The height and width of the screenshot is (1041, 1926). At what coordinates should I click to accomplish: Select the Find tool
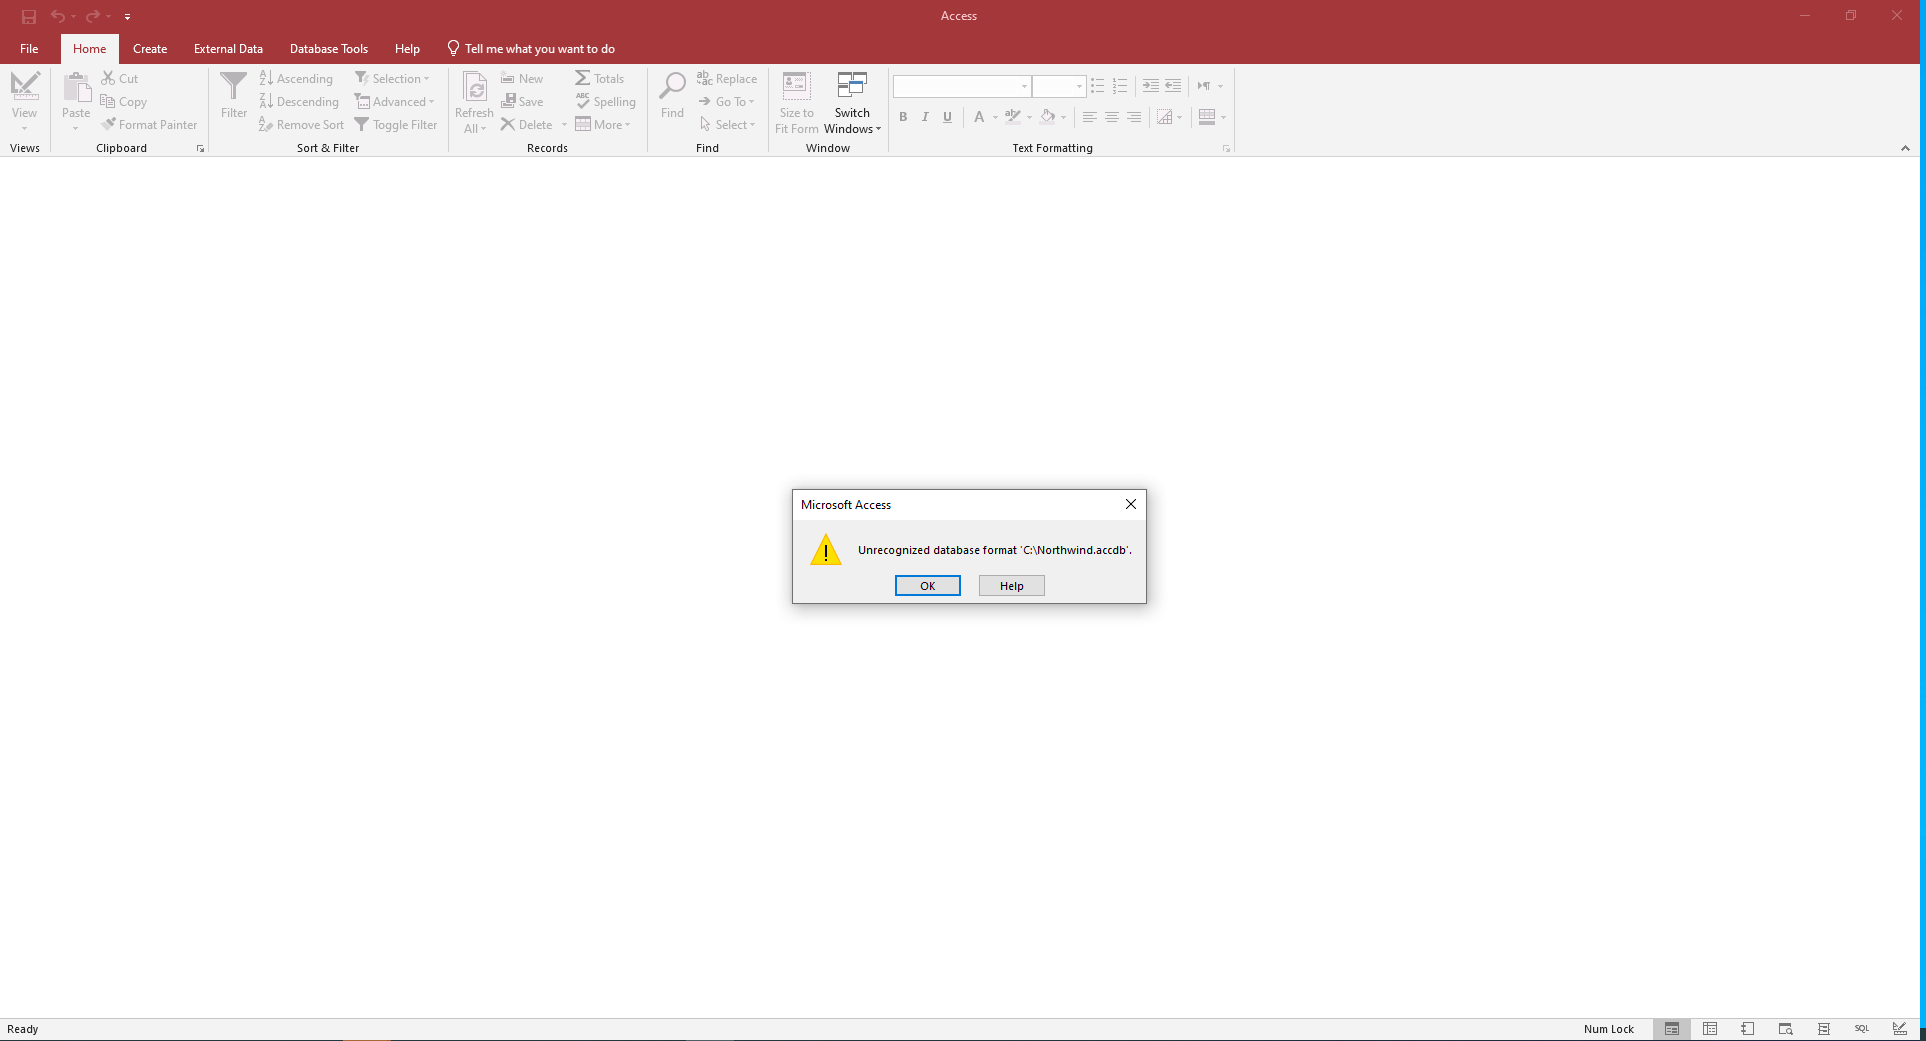671,94
